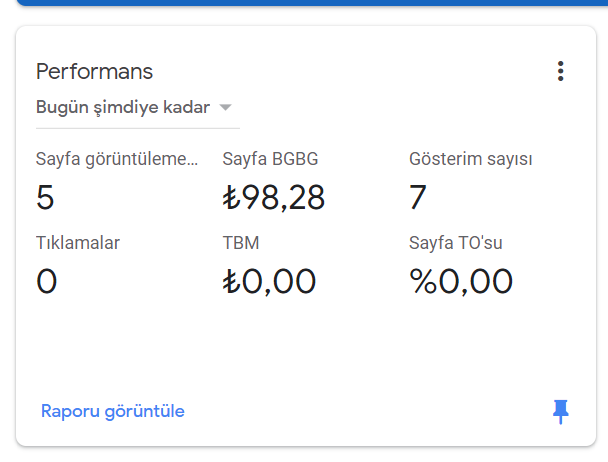608x462 pixels.
Task: Click the gray dropdown arrow beside date range
Action: [225, 107]
